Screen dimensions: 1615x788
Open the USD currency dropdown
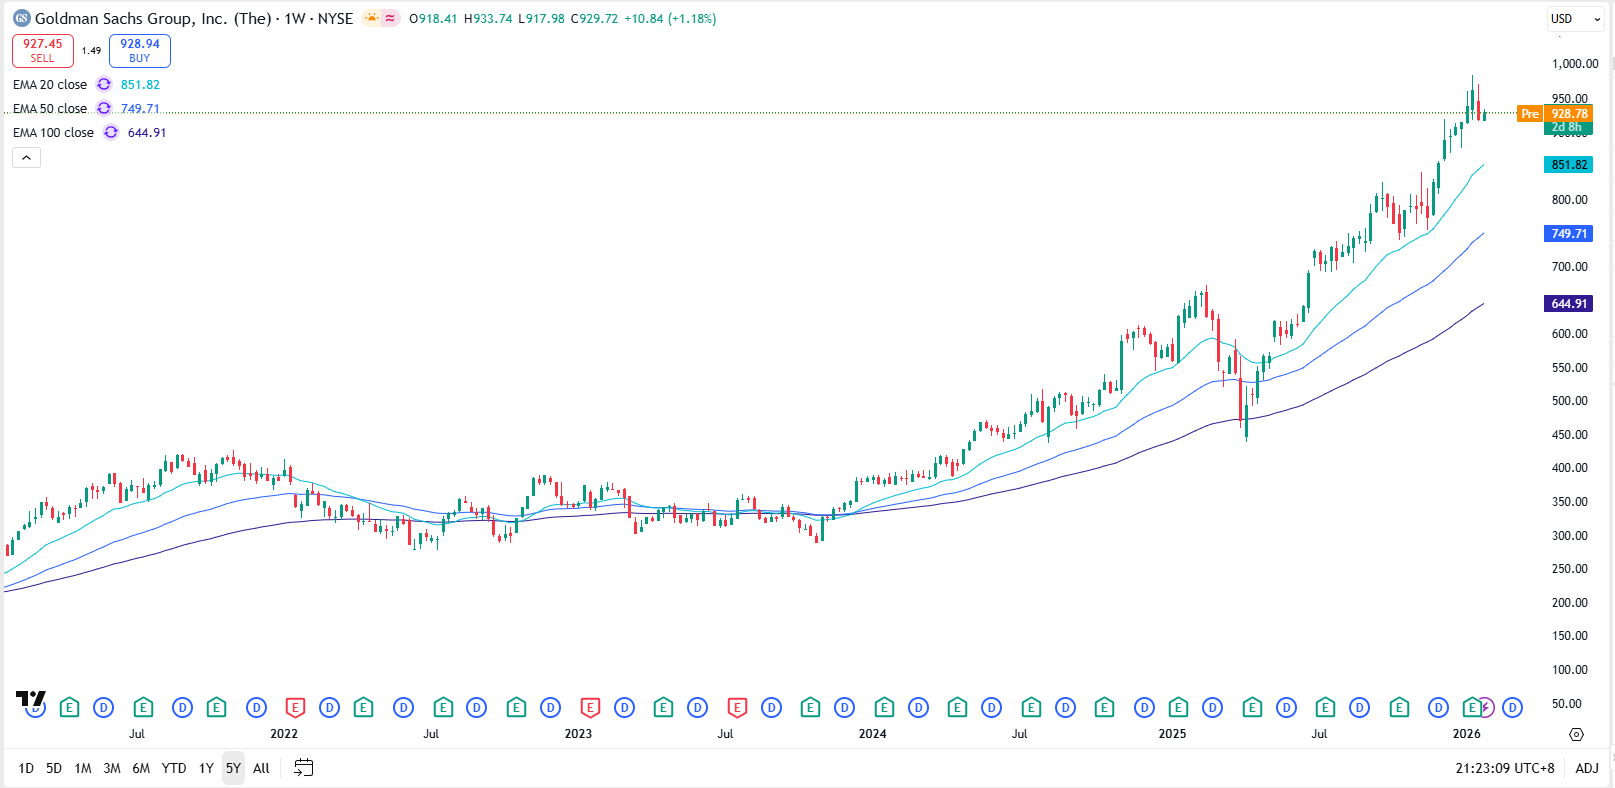(x=1575, y=18)
